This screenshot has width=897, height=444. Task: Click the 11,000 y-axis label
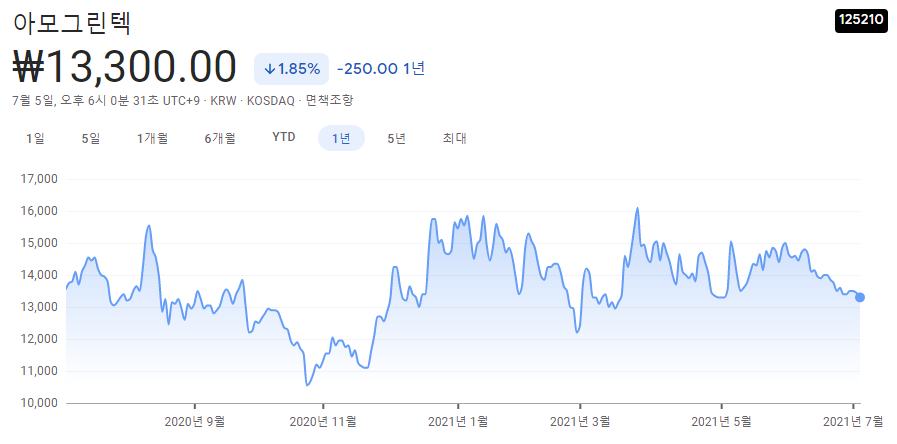[x=39, y=371]
